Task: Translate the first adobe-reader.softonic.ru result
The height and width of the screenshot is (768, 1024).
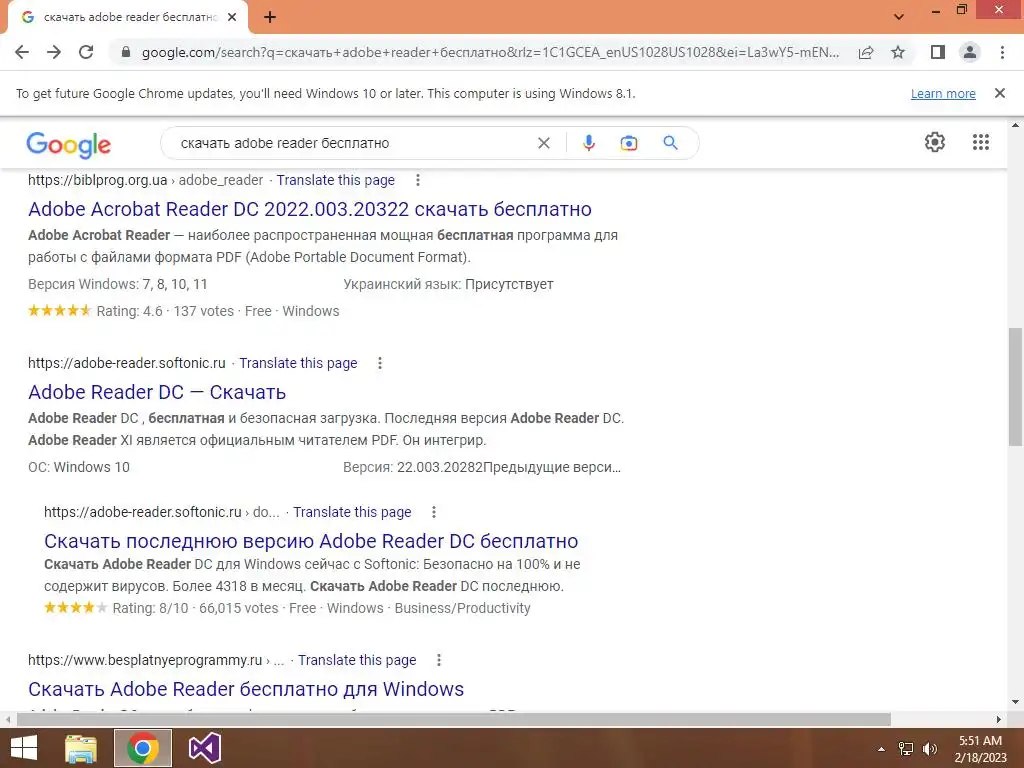Action: pyautogui.click(x=298, y=363)
